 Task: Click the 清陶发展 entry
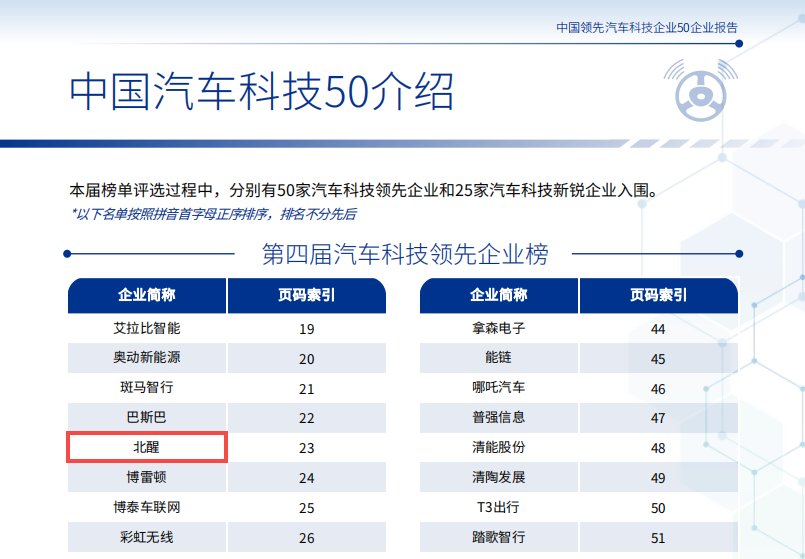click(x=498, y=478)
